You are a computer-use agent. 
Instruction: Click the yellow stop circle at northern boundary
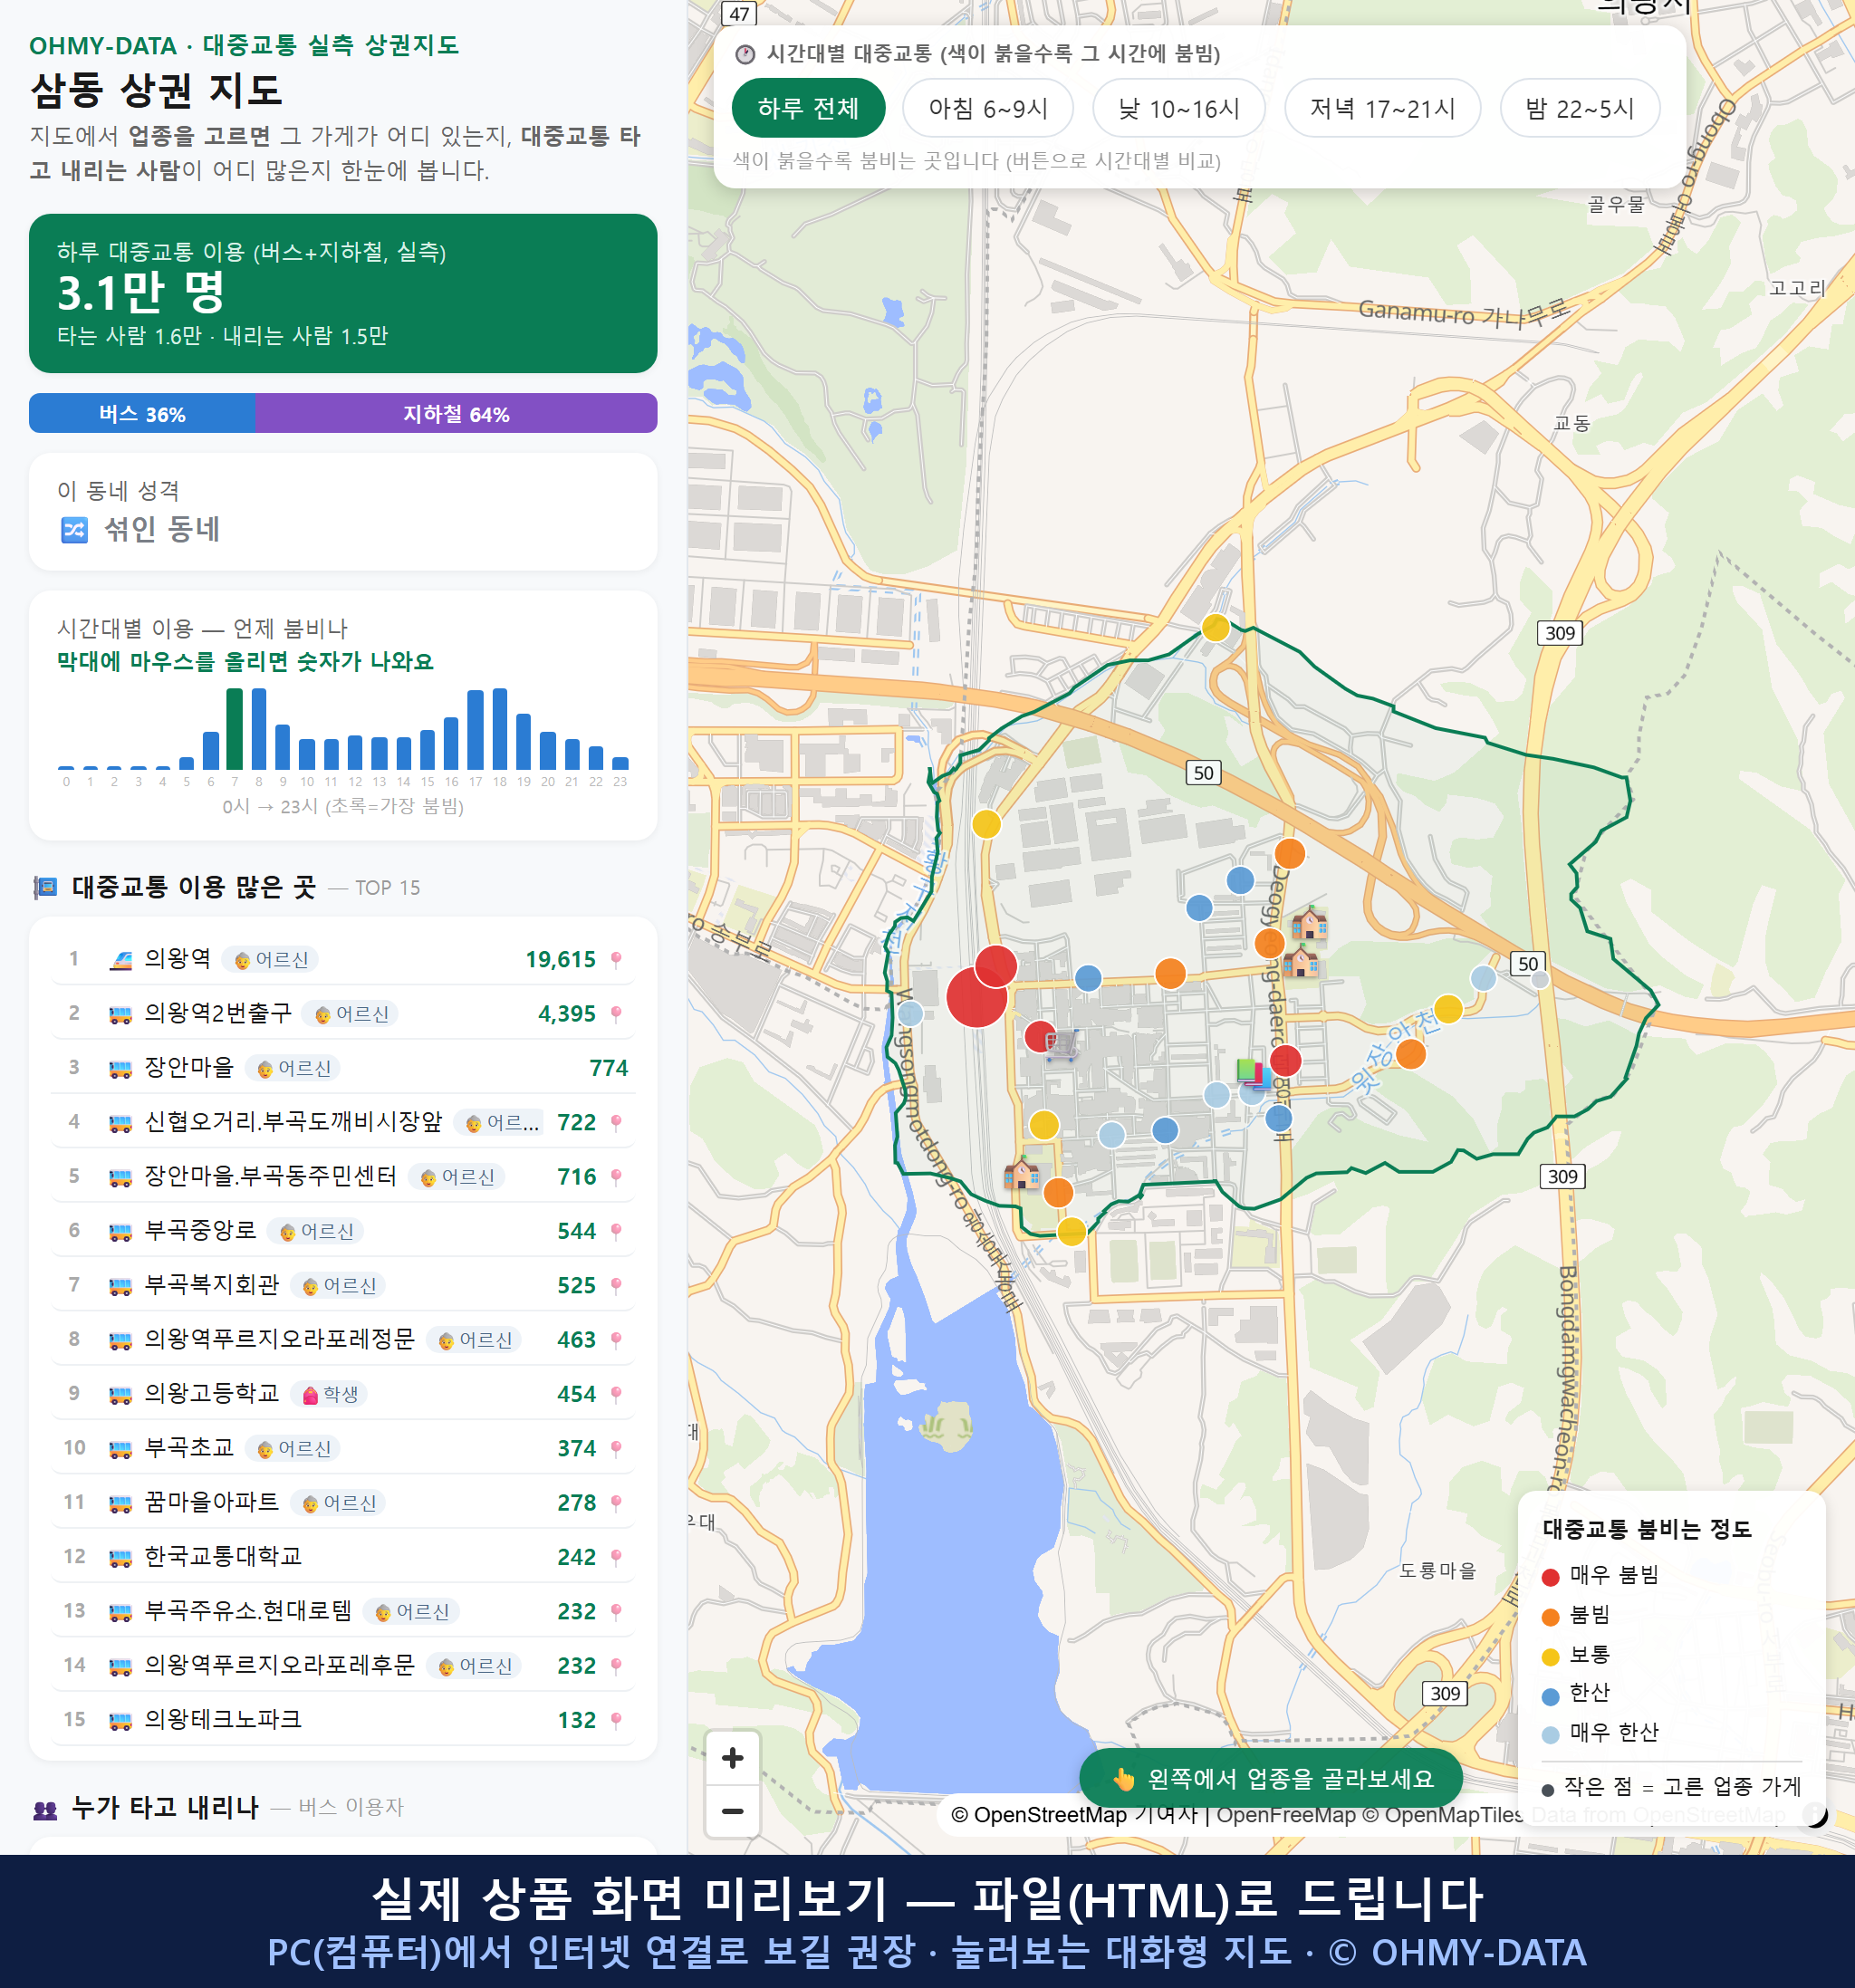click(x=1215, y=628)
